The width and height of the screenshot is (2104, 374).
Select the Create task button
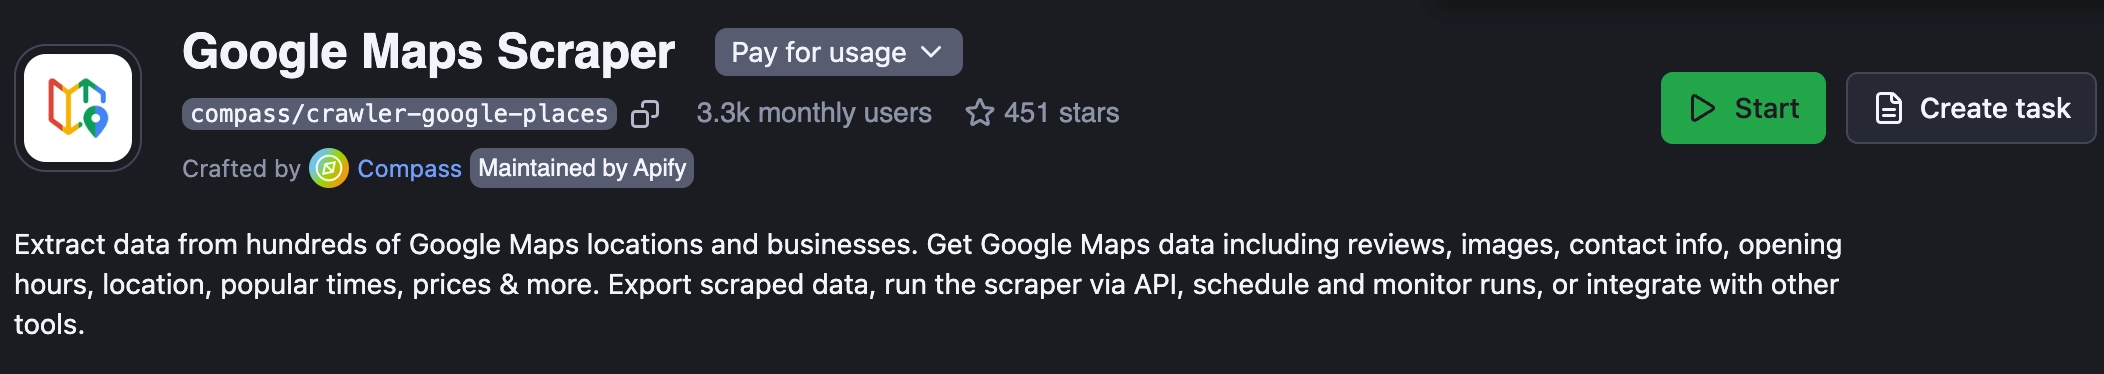pos(1970,108)
